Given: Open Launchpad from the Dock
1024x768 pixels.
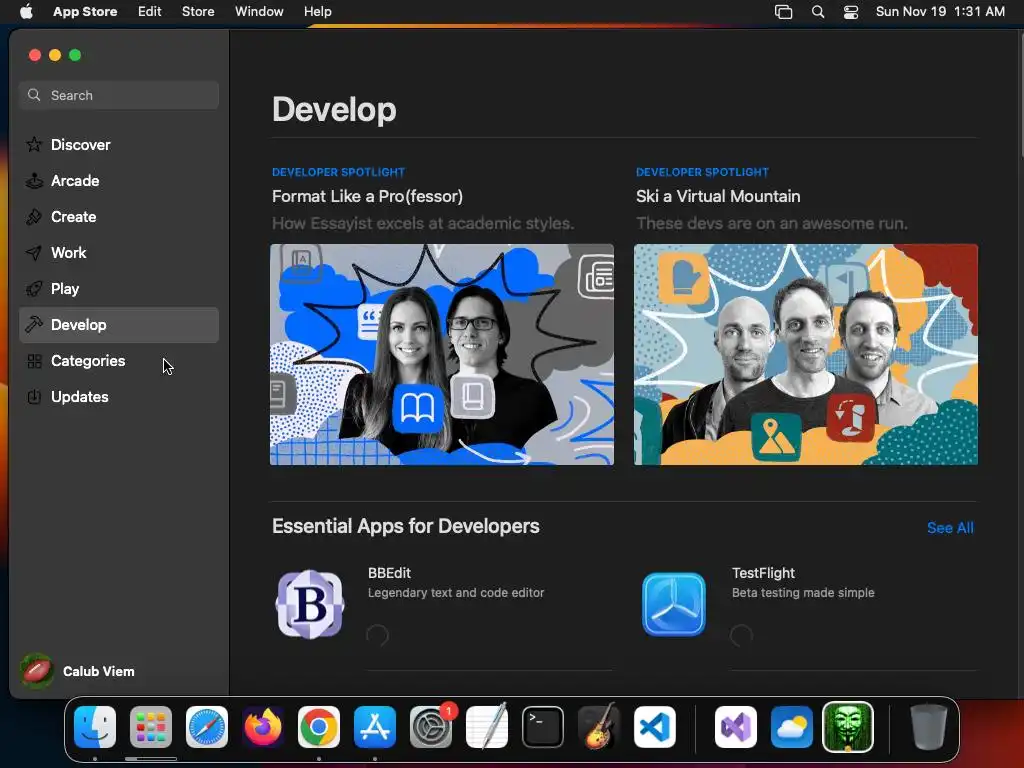Looking at the screenshot, I should (151, 727).
